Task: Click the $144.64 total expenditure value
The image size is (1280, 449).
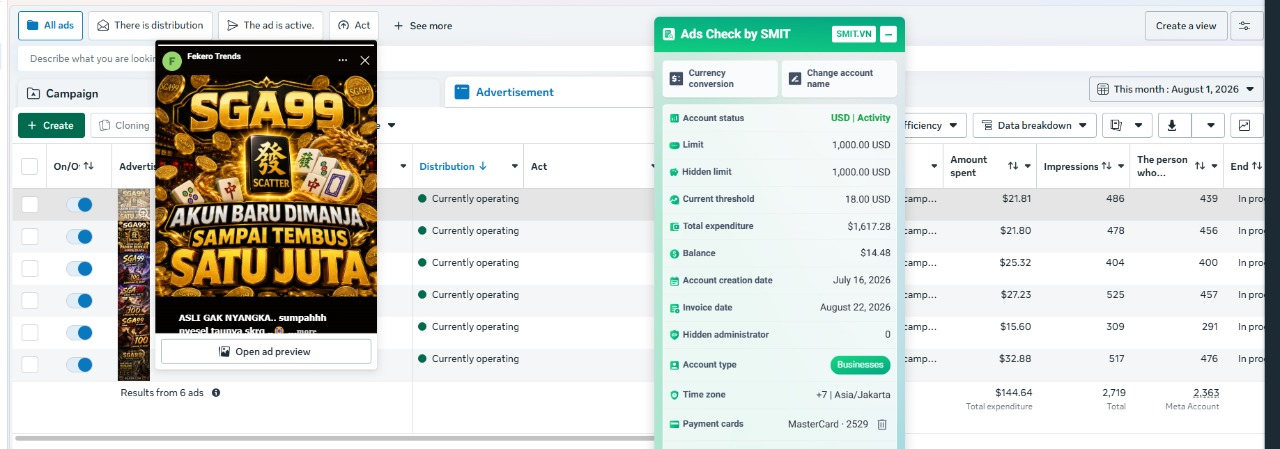Action: coord(1013,392)
